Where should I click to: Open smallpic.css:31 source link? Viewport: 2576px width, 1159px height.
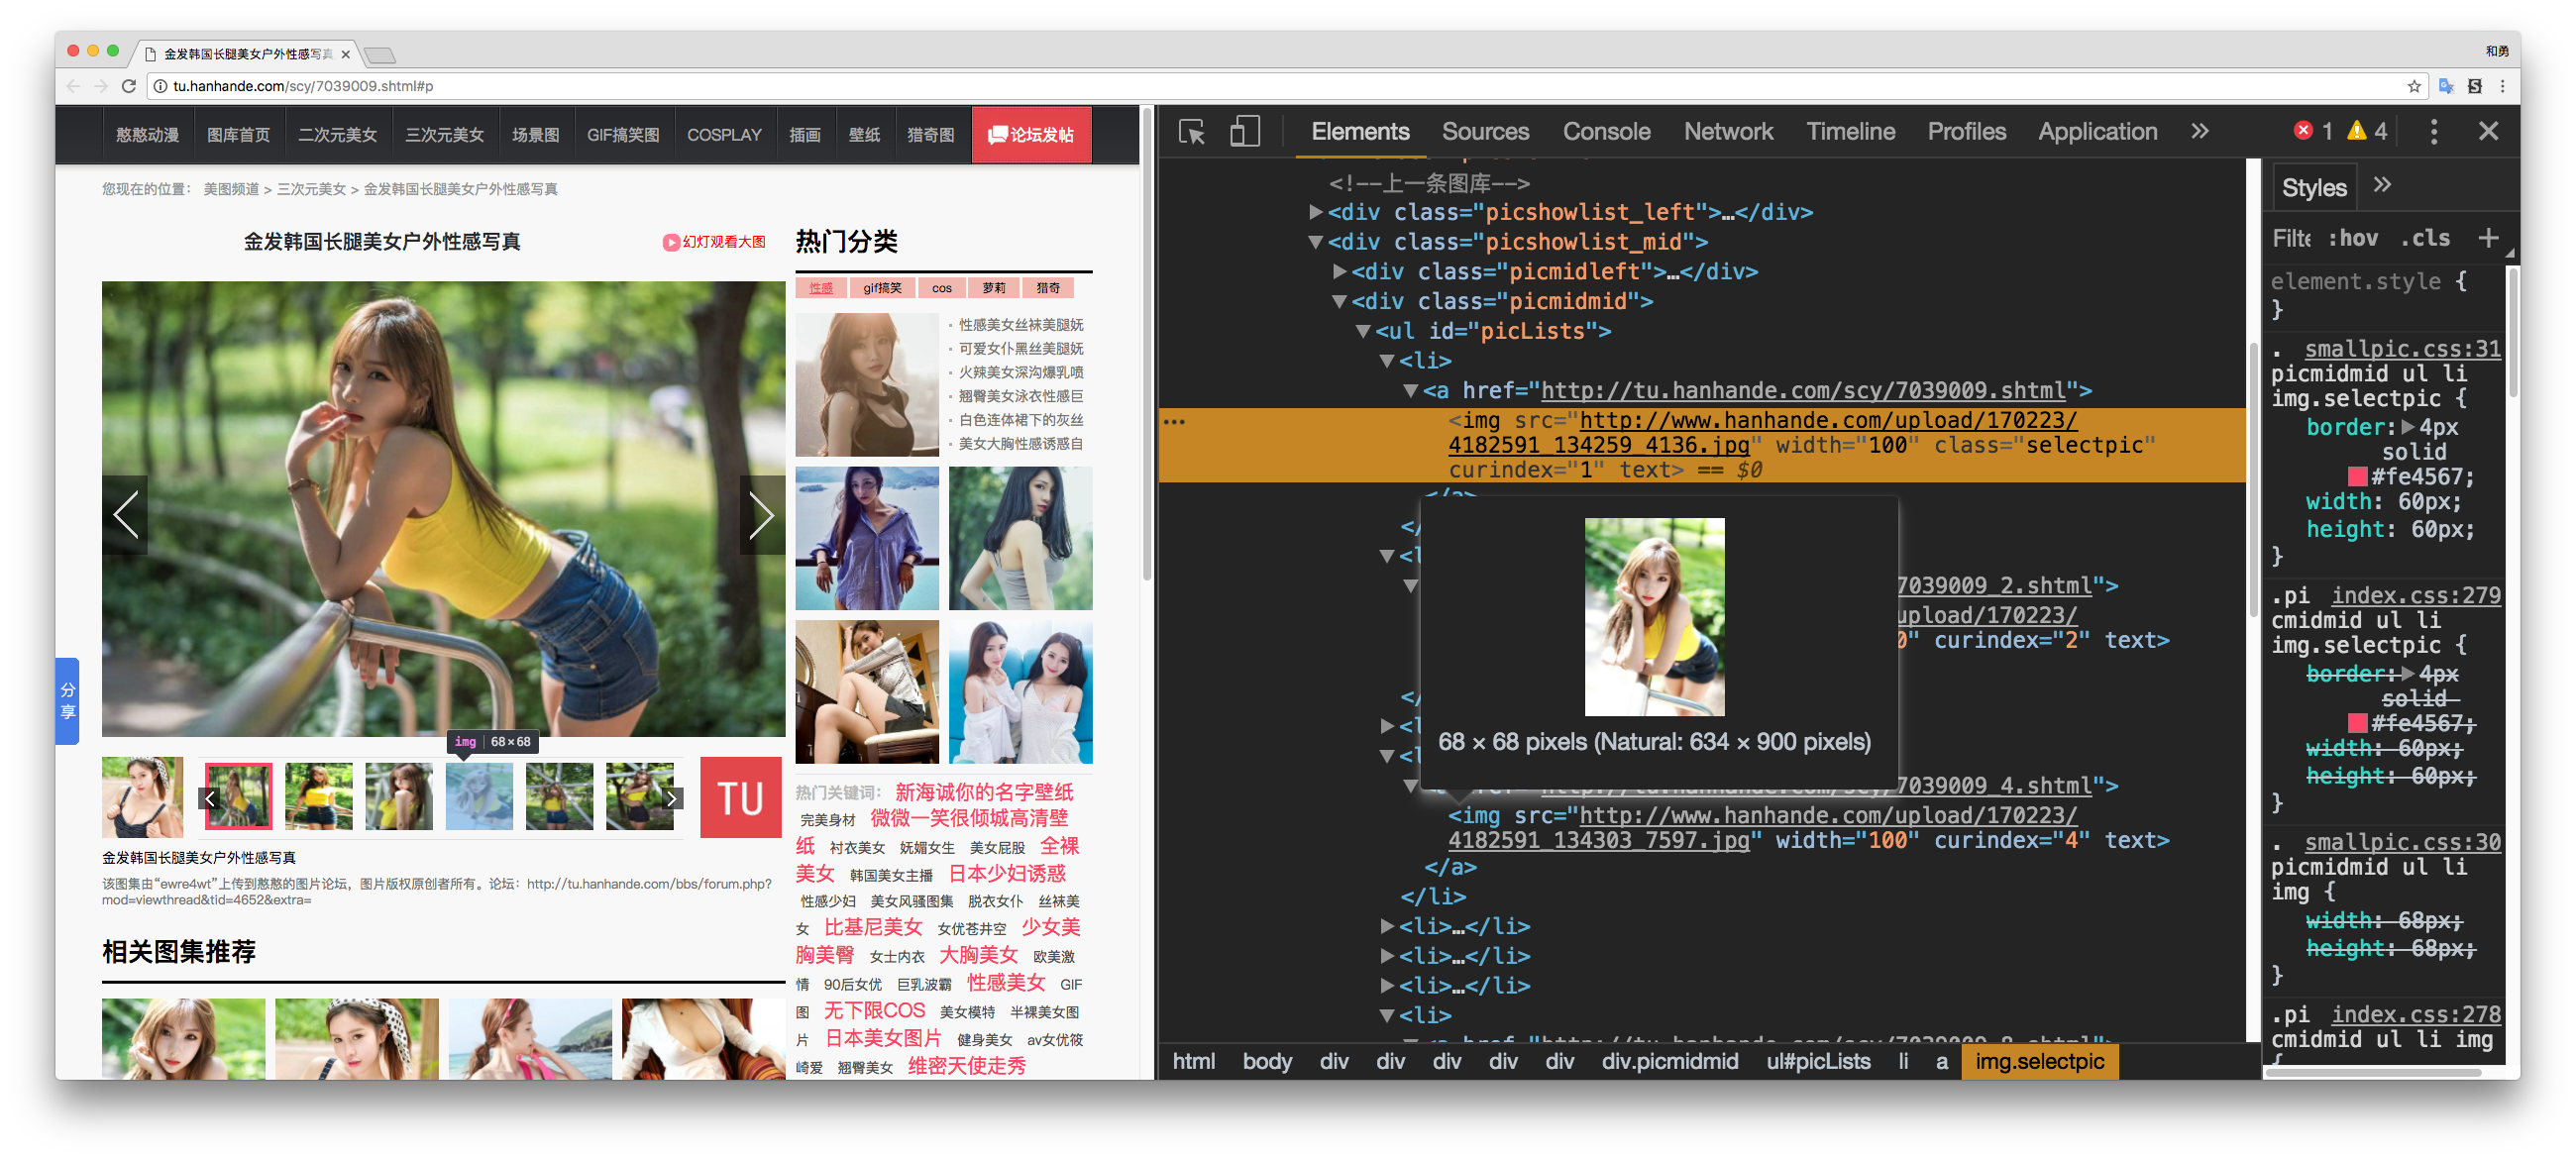point(2402,349)
